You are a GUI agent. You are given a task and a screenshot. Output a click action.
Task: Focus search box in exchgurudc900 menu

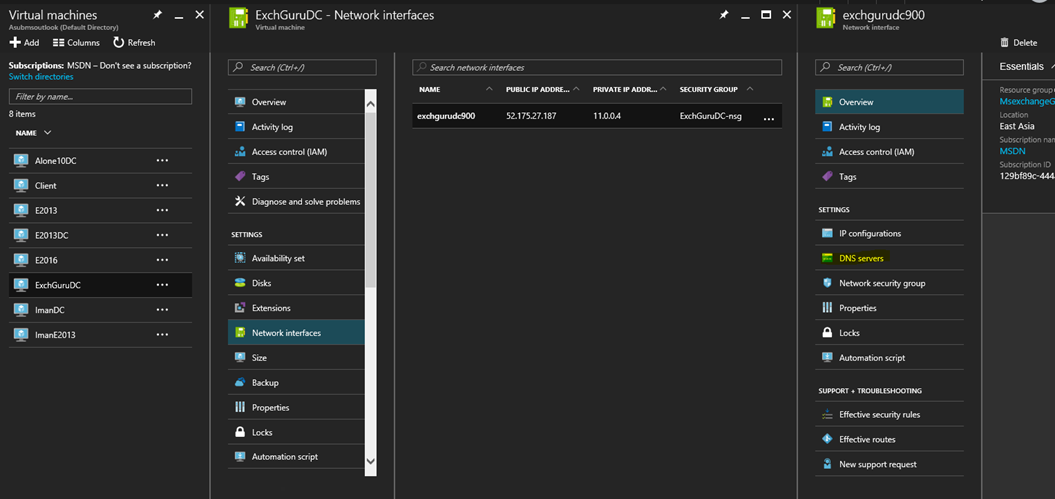(x=889, y=67)
